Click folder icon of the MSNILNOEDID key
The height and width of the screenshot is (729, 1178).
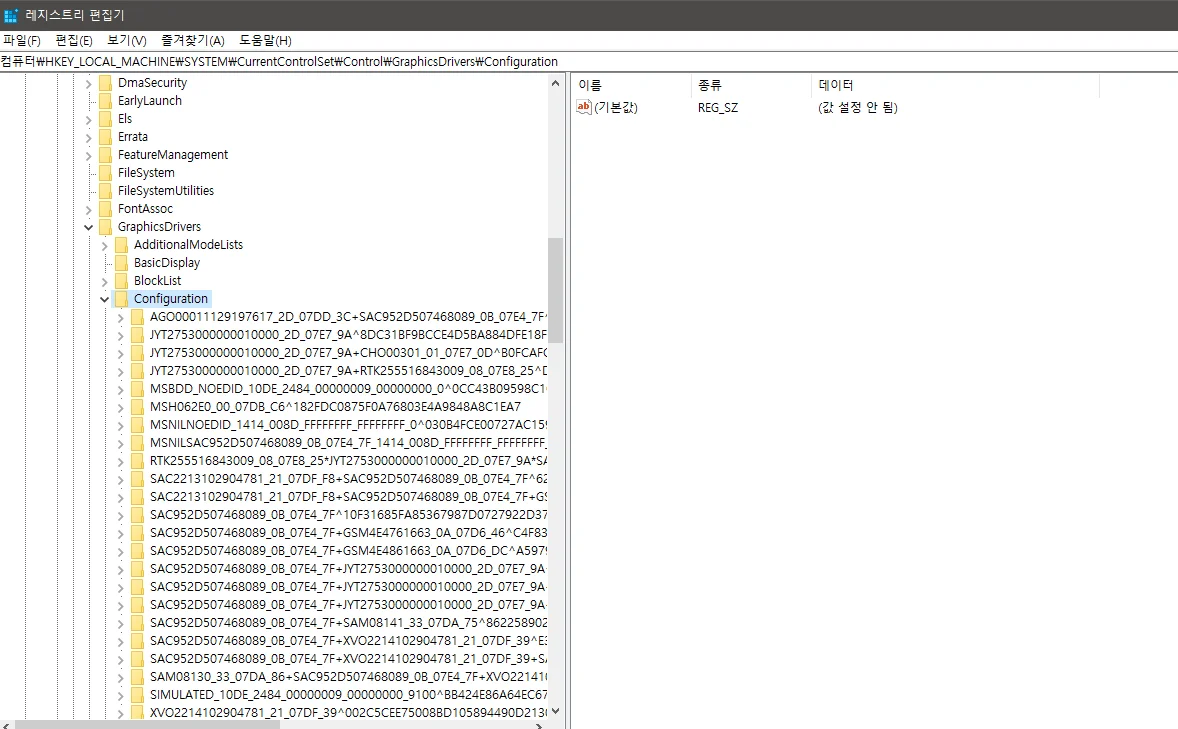(137, 425)
